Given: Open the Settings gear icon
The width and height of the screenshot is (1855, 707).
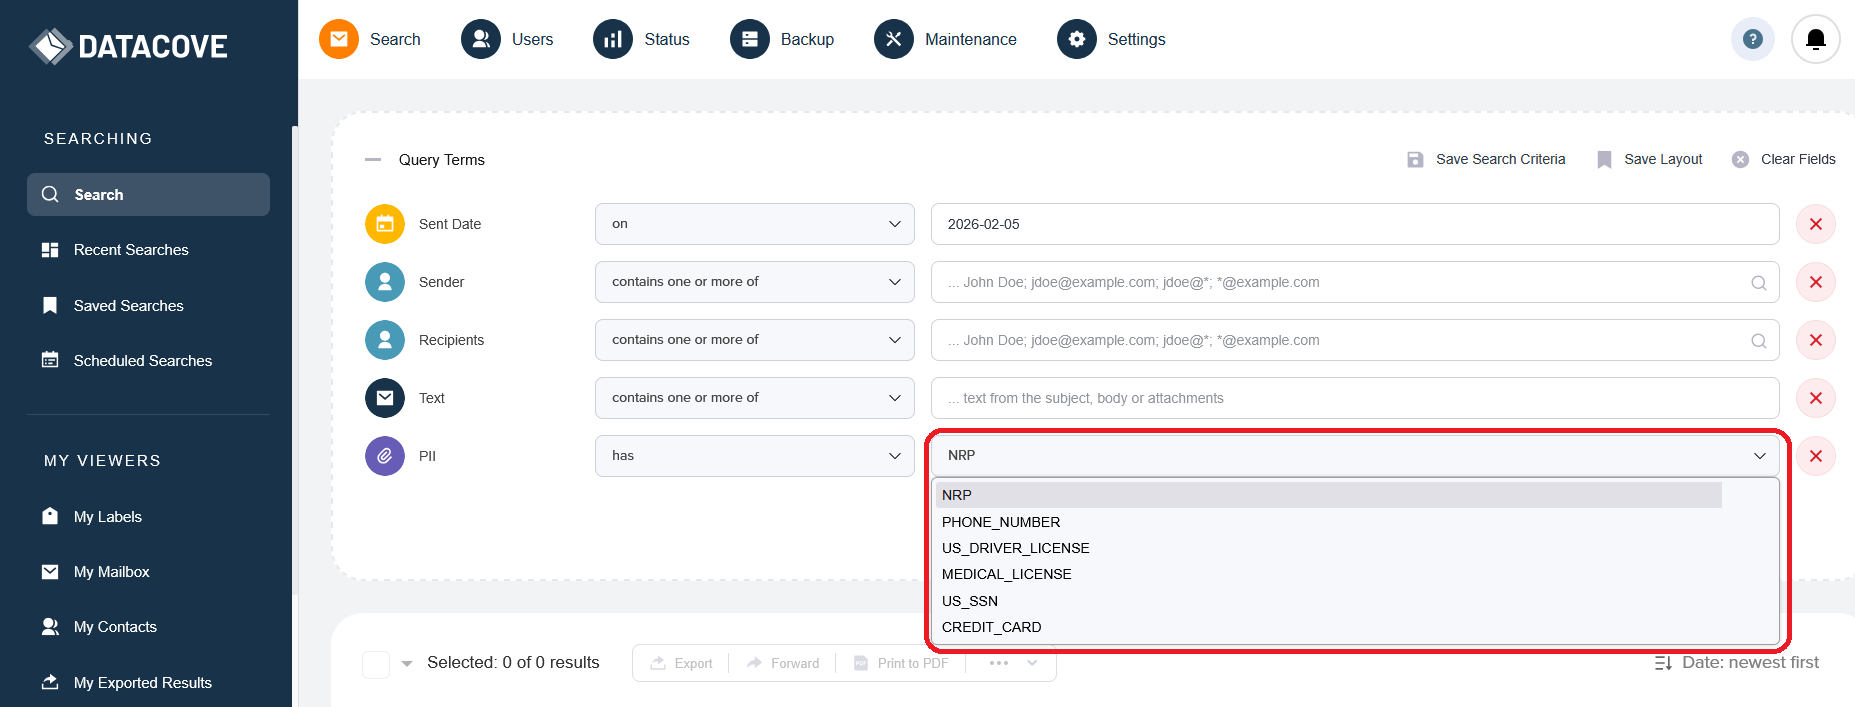Looking at the screenshot, I should (x=1077, y=39).
